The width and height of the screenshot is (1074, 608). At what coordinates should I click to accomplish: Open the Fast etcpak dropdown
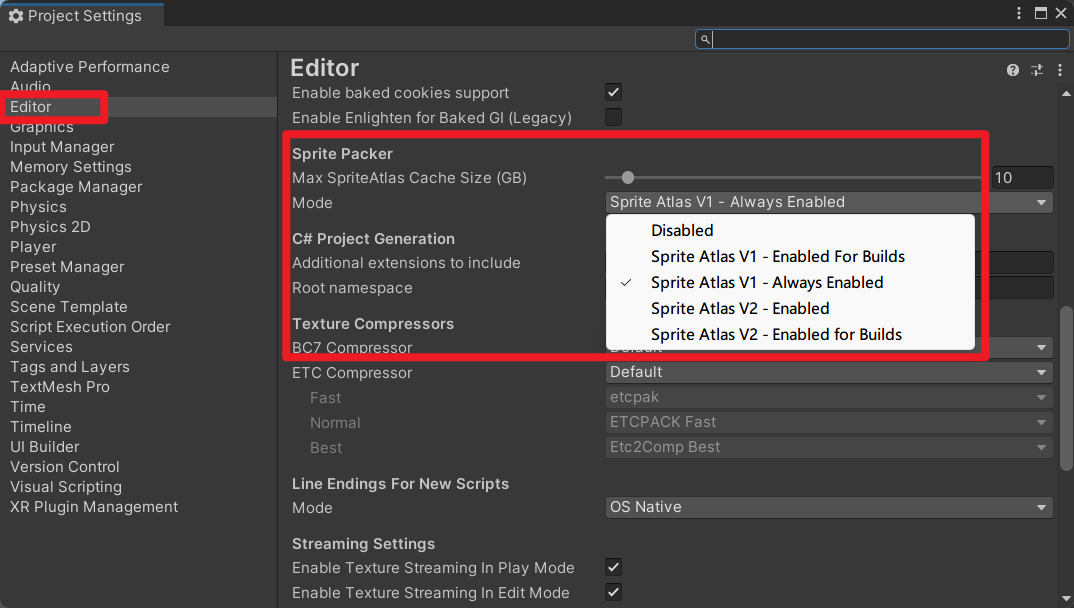point(829,397)
